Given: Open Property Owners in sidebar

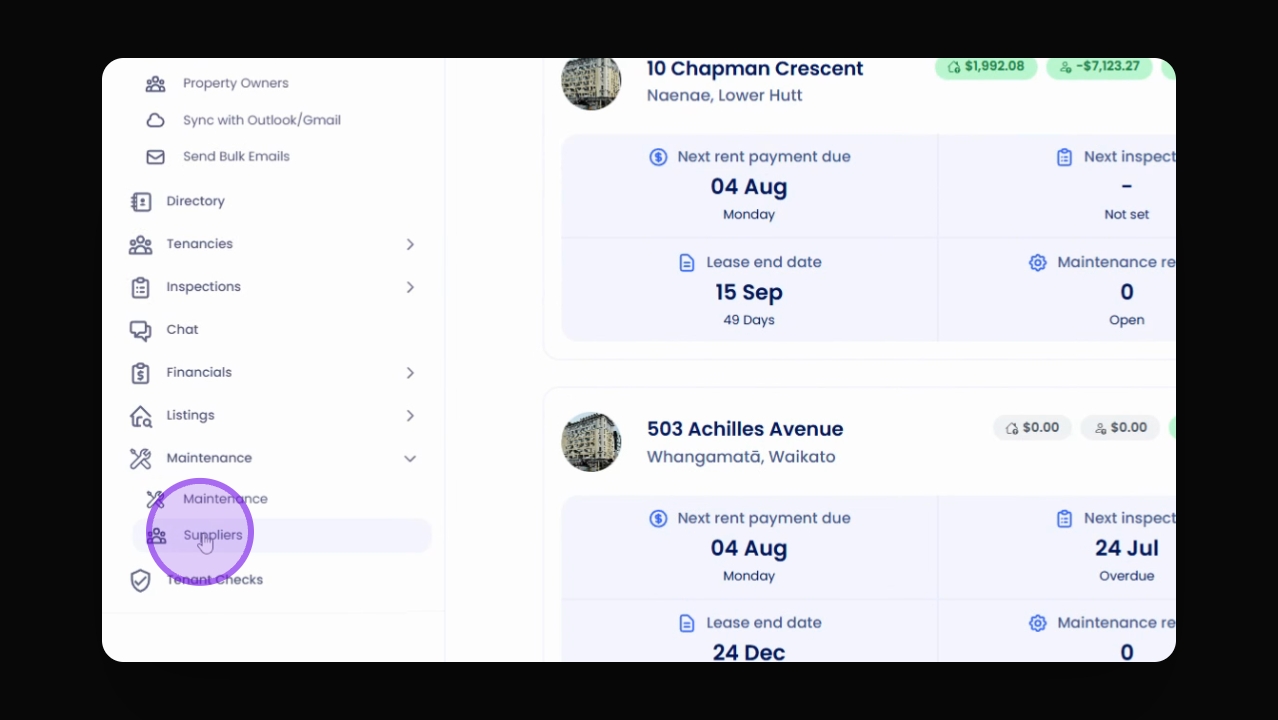Looking at the screenshot, I should (235, 83).
